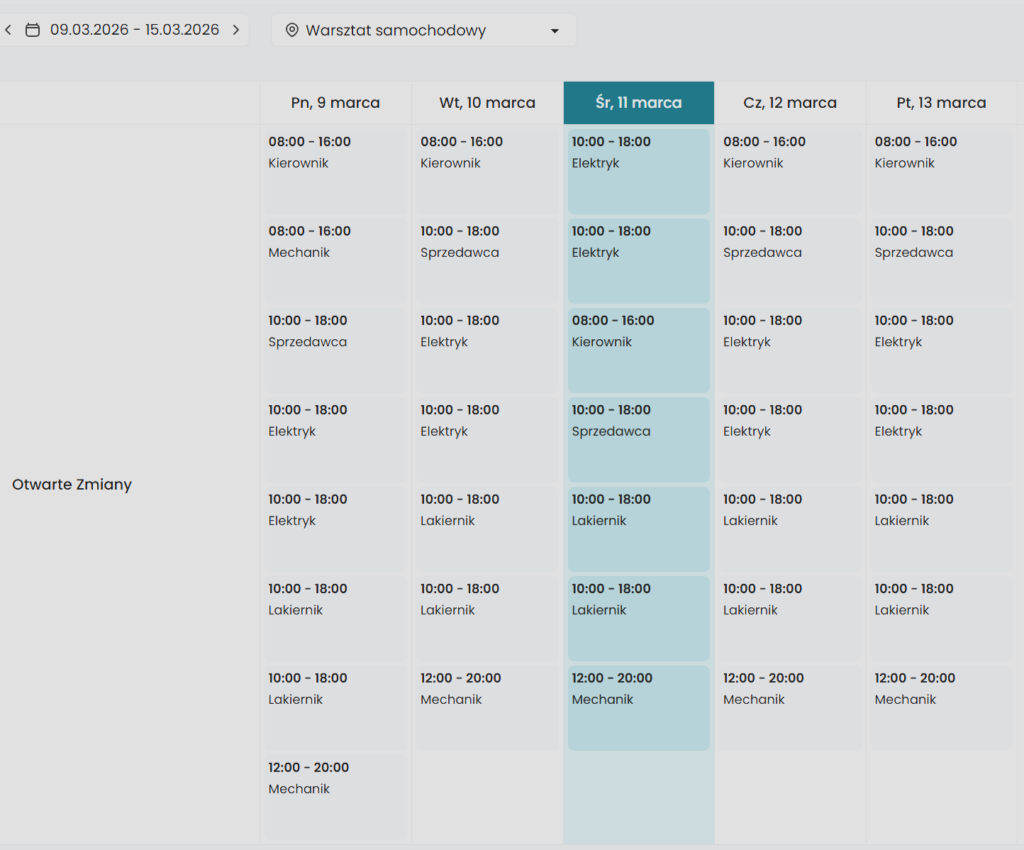The height and width of the screenshot is (850, 1024).
Task: Click the Otwarte Zmiany row label
Action: (72, 485)
